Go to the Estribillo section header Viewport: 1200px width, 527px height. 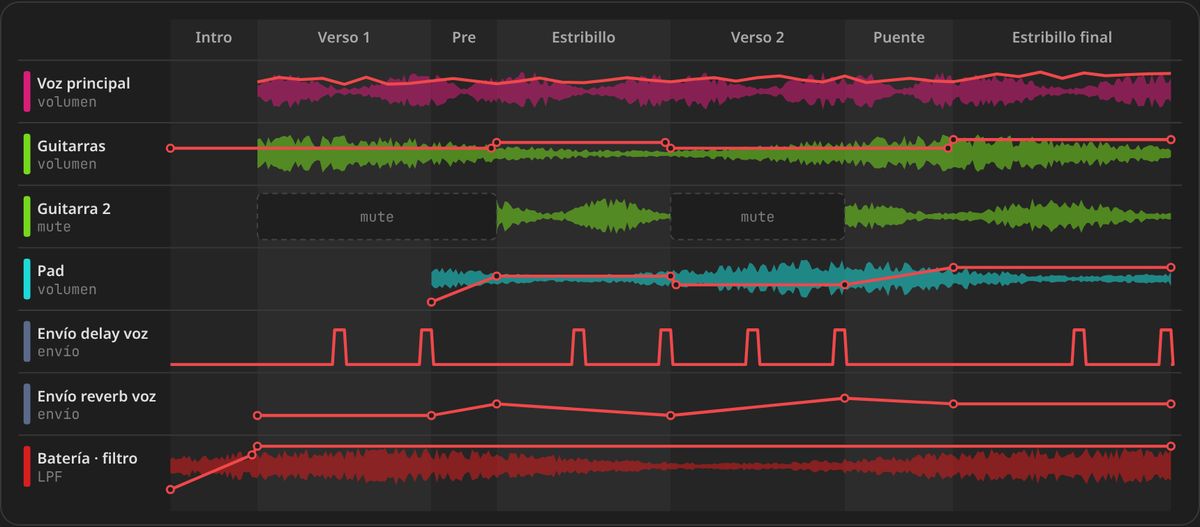(583, 37)
